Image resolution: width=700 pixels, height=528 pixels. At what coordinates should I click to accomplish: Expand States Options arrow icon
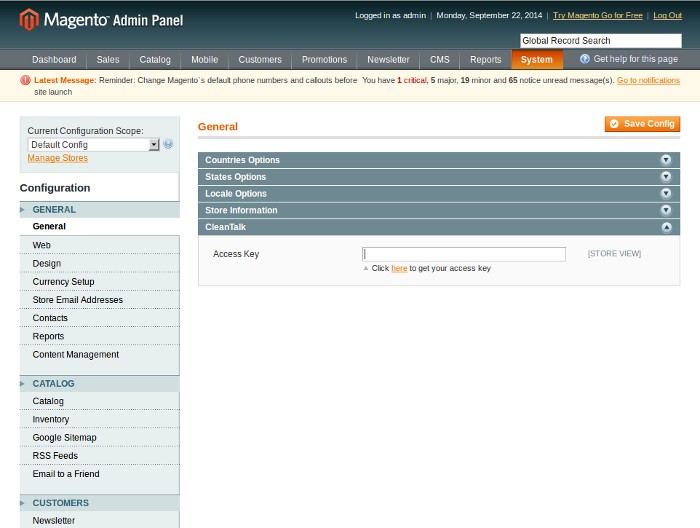(x=666, y=177)
